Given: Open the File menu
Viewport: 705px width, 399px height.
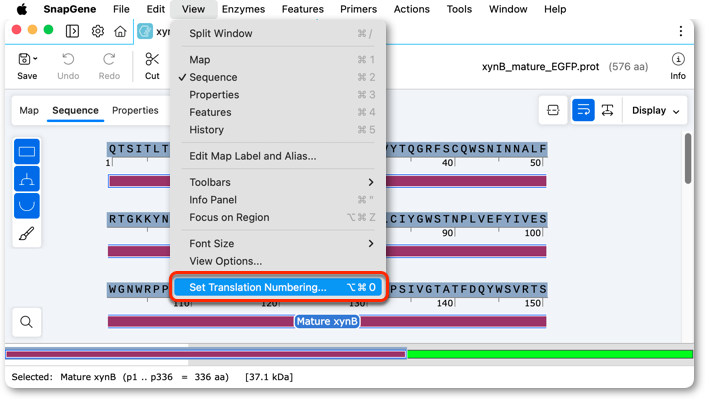Looking at the screenshot, I should pyautogui.click(x=121, y=9).
